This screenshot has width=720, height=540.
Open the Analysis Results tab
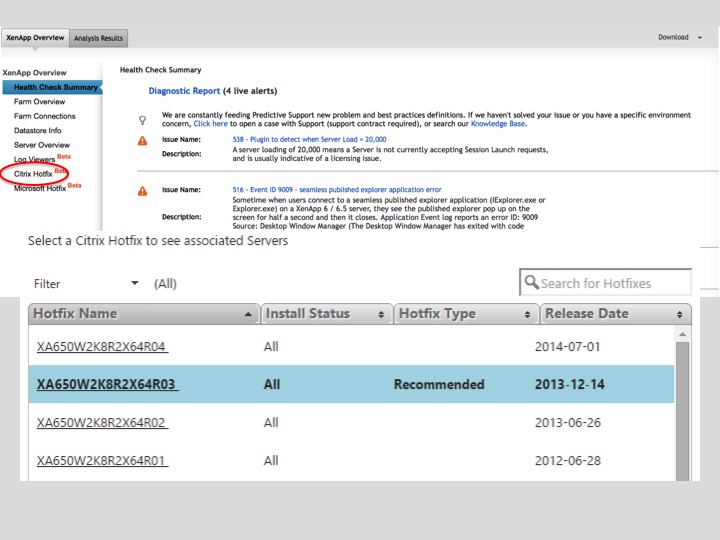pyautogui.click(x=98, y=38)
